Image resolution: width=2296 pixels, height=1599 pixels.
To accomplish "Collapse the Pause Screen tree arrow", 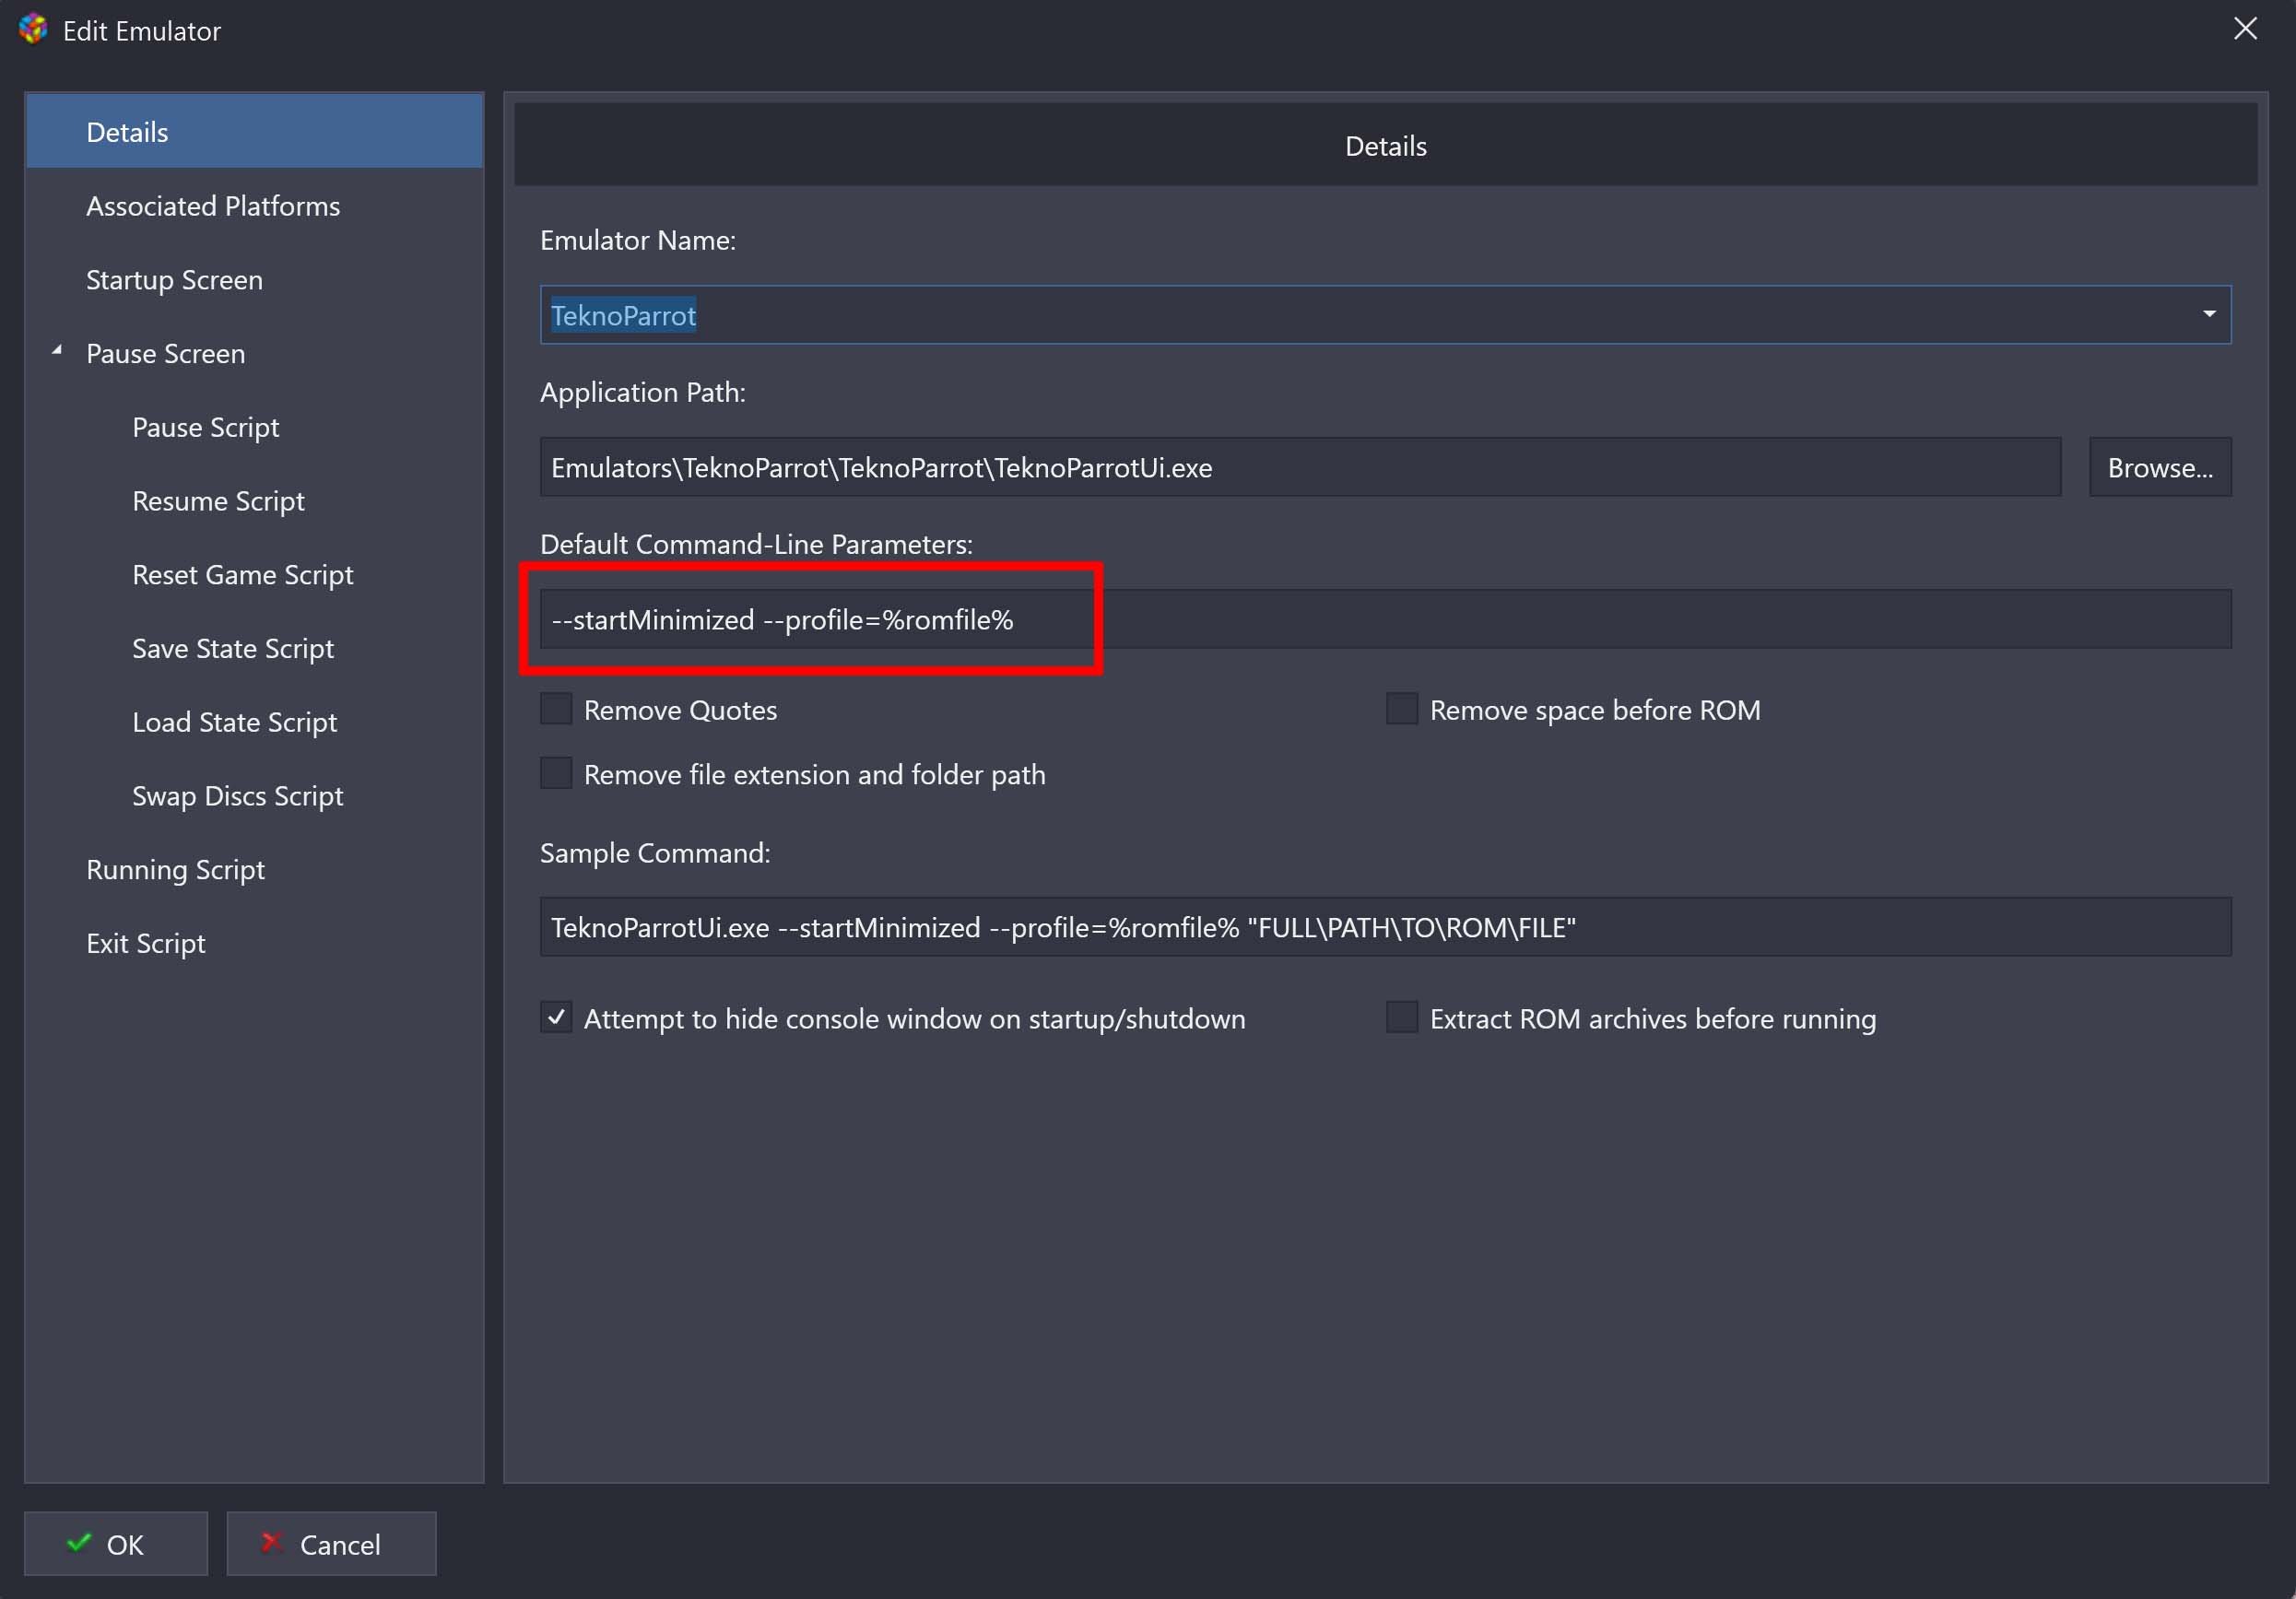I will 57,350.
